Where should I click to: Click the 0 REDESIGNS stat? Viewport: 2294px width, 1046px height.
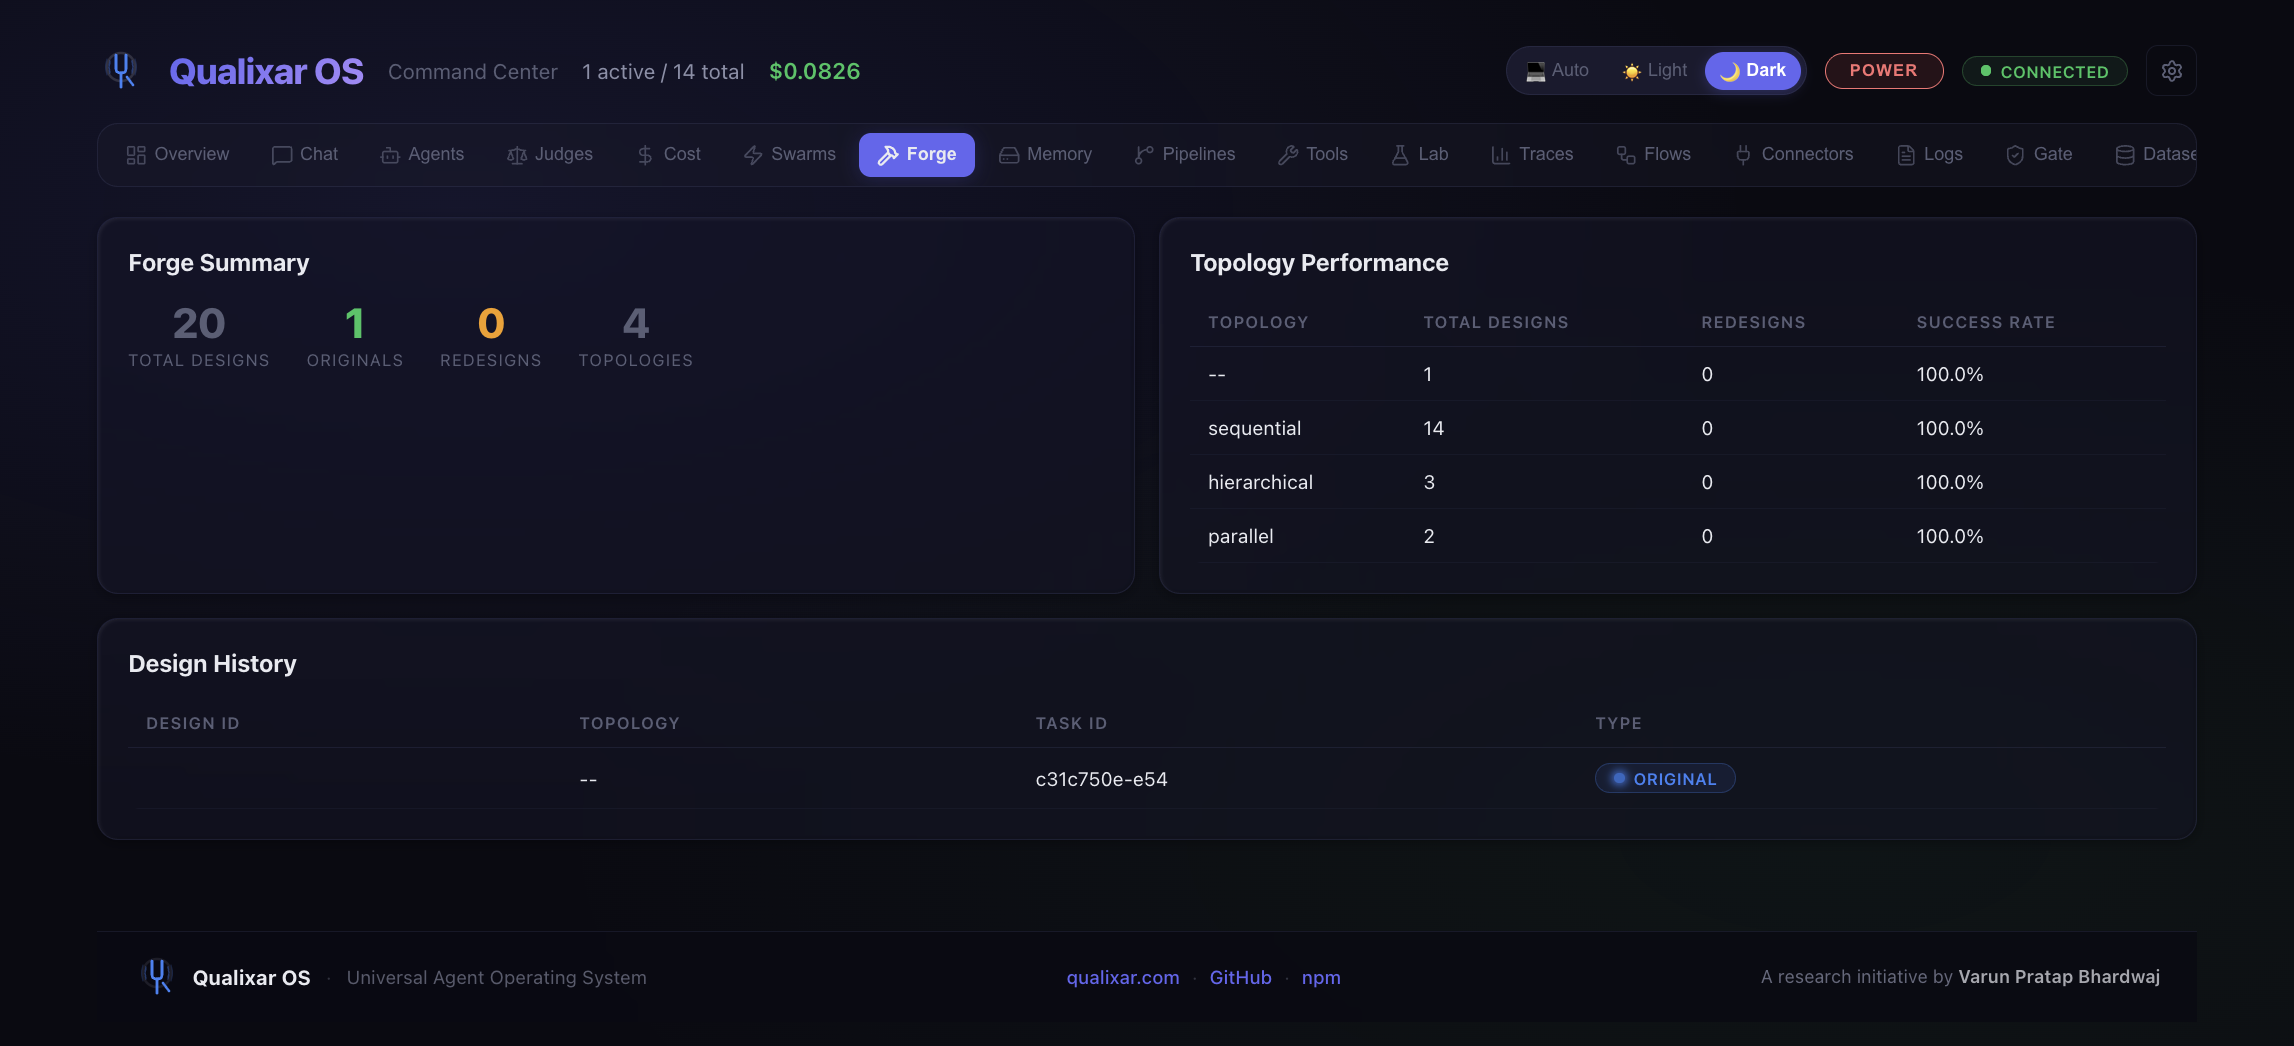click(491, 337)
